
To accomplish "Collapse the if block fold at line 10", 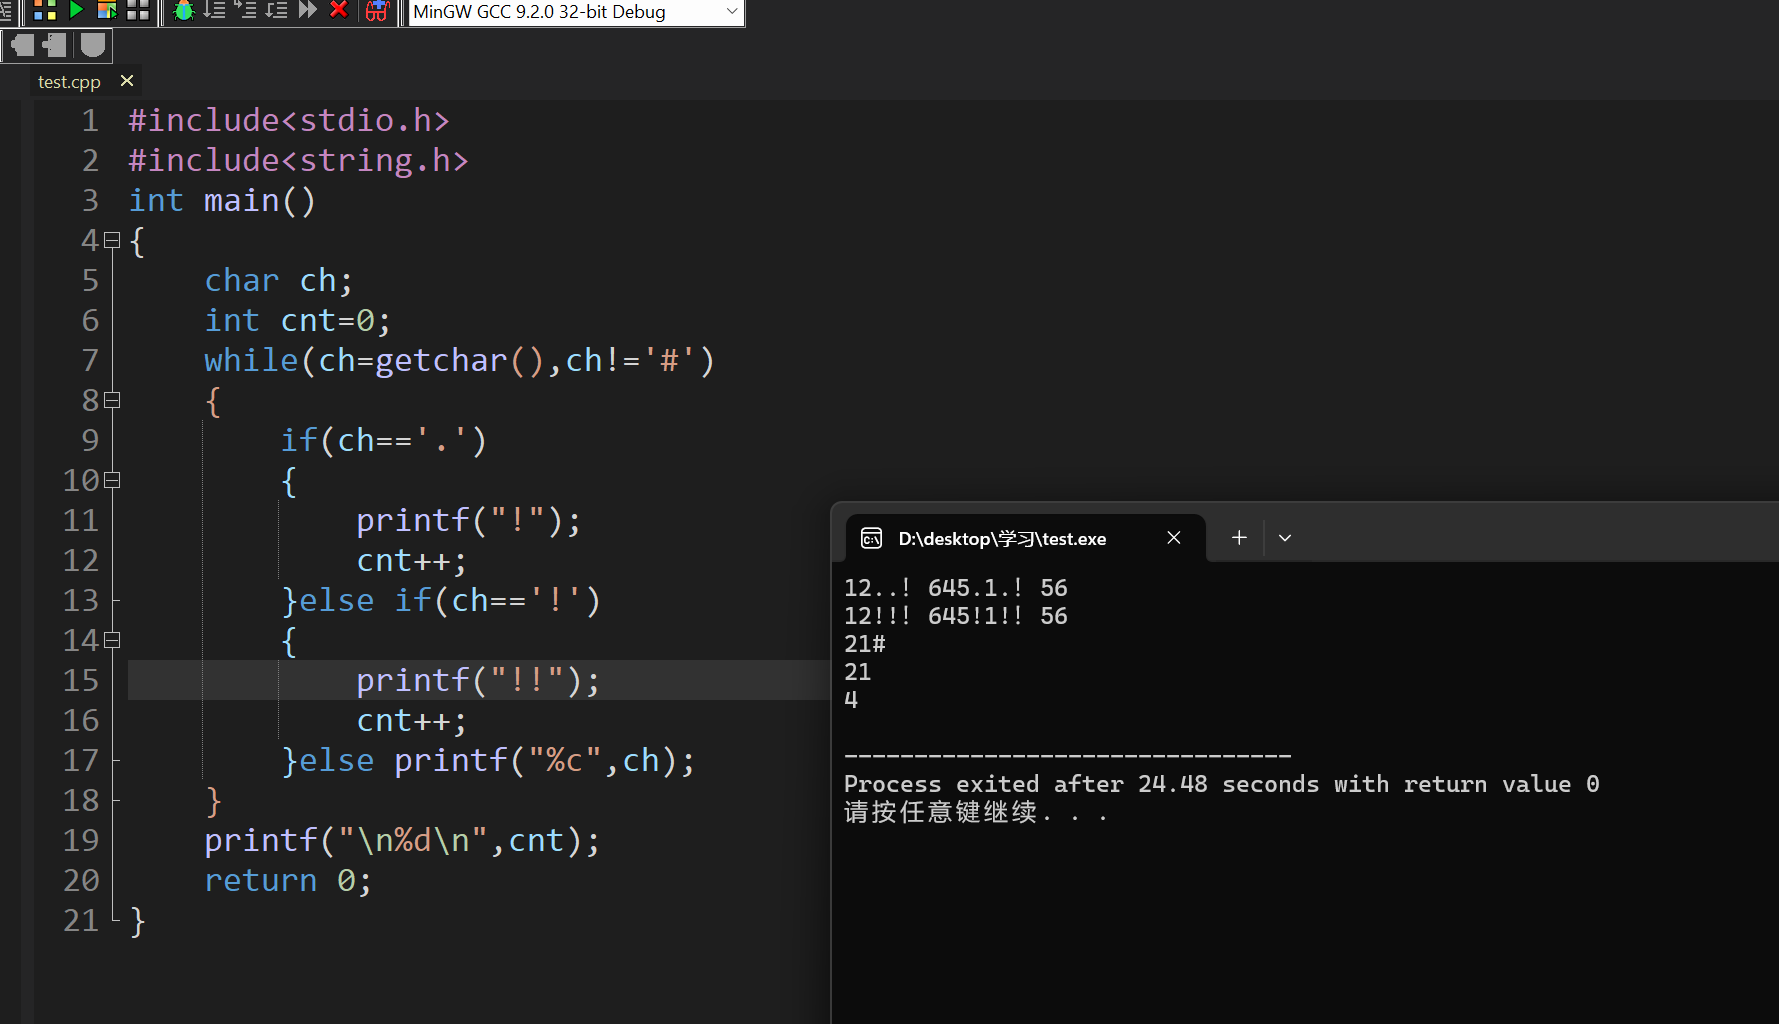I will tap(113, 480).
